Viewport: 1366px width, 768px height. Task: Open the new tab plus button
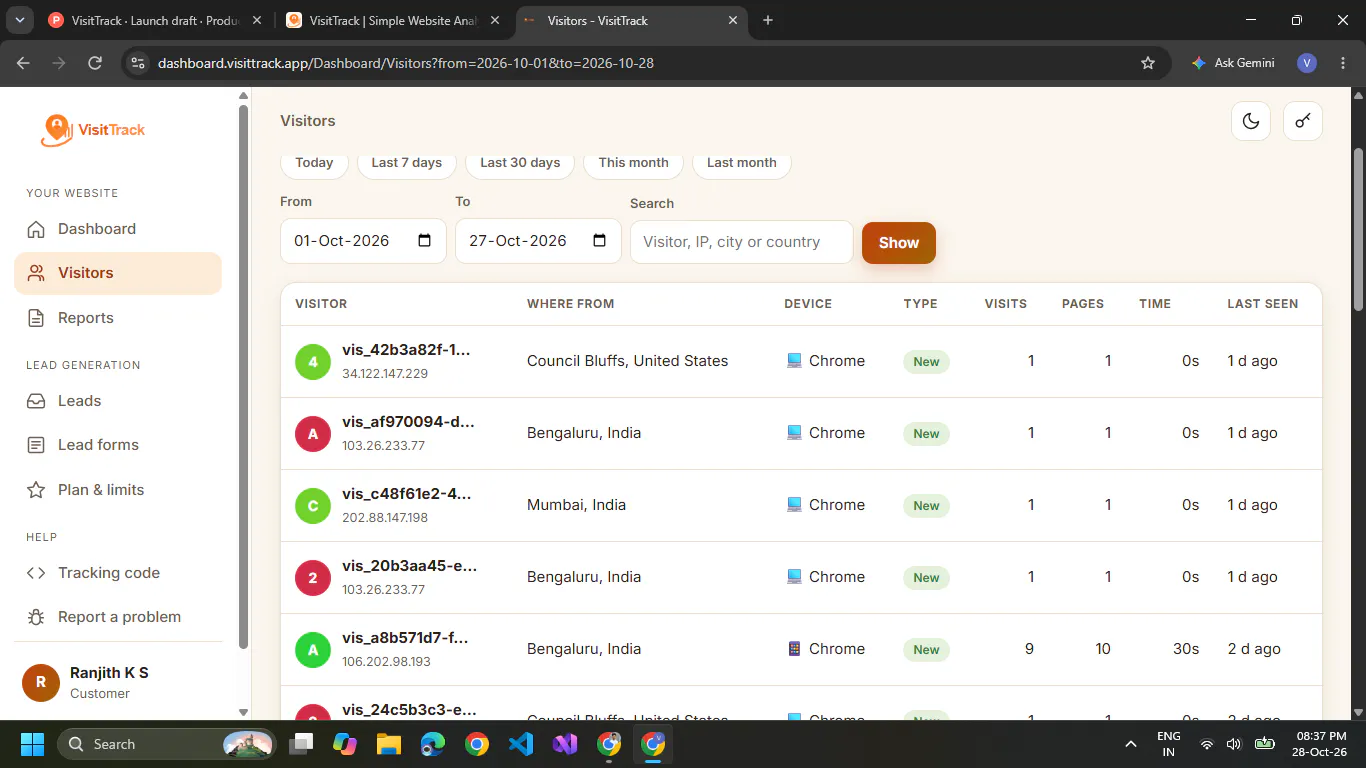tap(768, 20)
